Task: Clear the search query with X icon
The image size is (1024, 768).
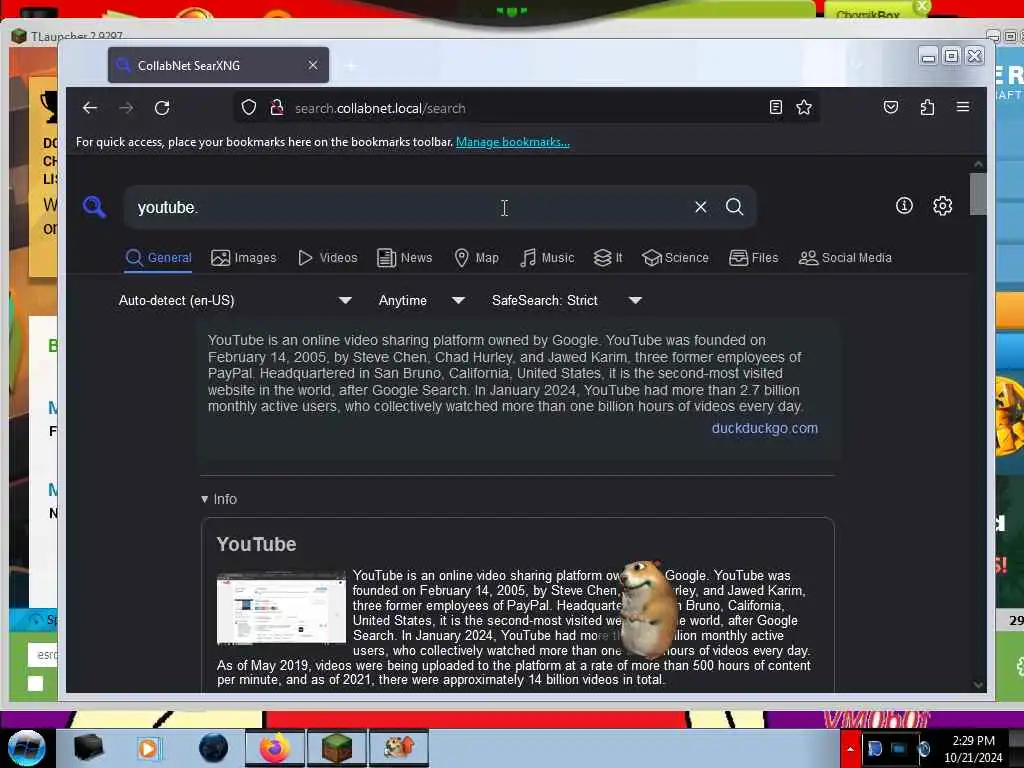Action: coord(700,207)
